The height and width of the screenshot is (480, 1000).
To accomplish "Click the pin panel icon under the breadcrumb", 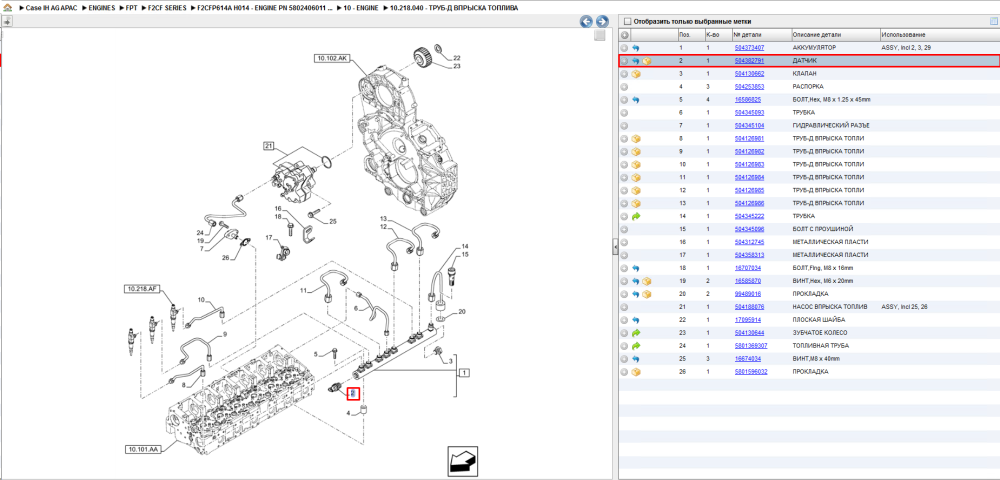I will pos(7,21).
